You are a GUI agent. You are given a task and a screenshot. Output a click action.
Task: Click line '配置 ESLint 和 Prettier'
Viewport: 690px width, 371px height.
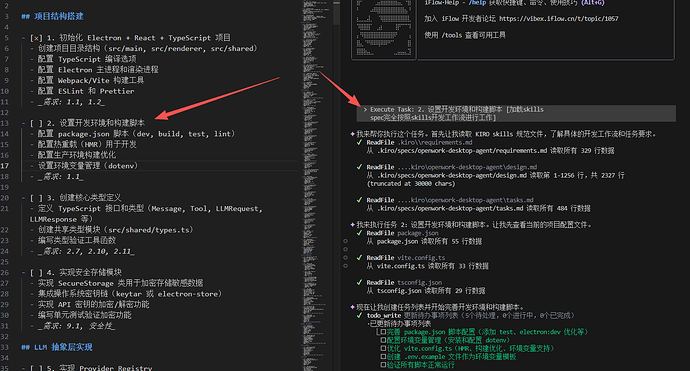coord(86,92)
